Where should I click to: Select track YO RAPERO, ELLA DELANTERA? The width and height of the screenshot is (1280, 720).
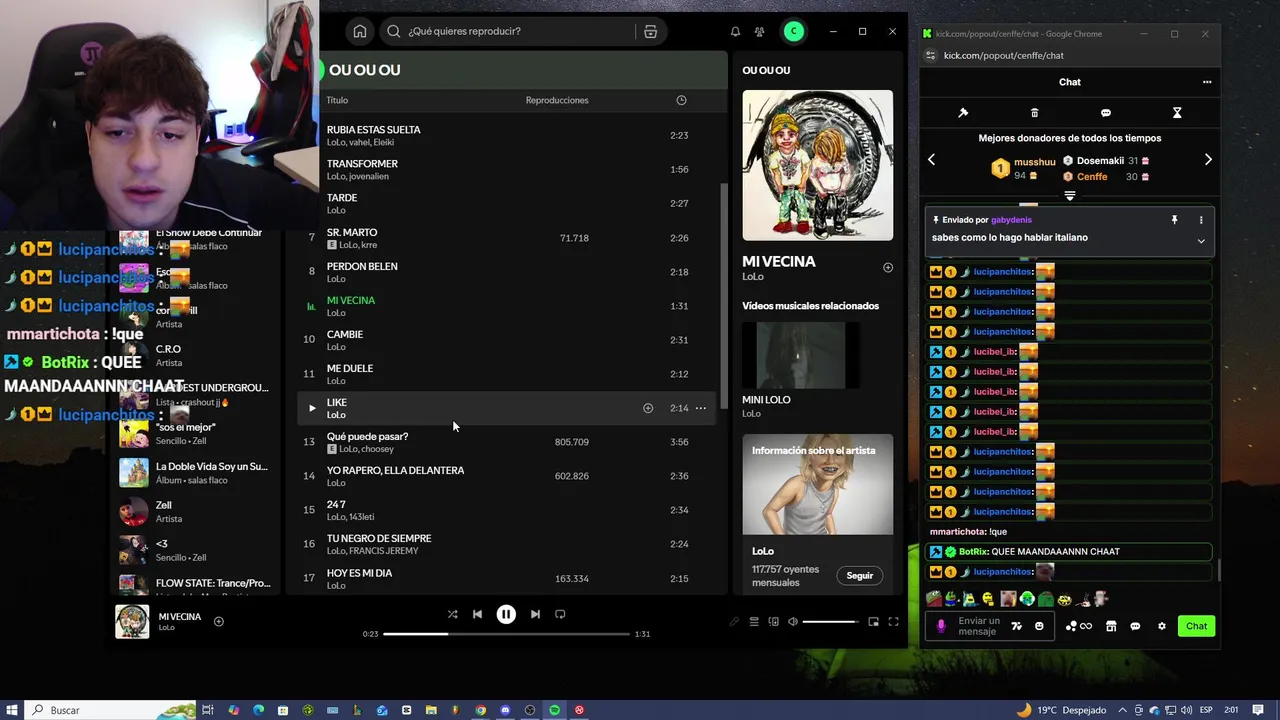(507, 476)
